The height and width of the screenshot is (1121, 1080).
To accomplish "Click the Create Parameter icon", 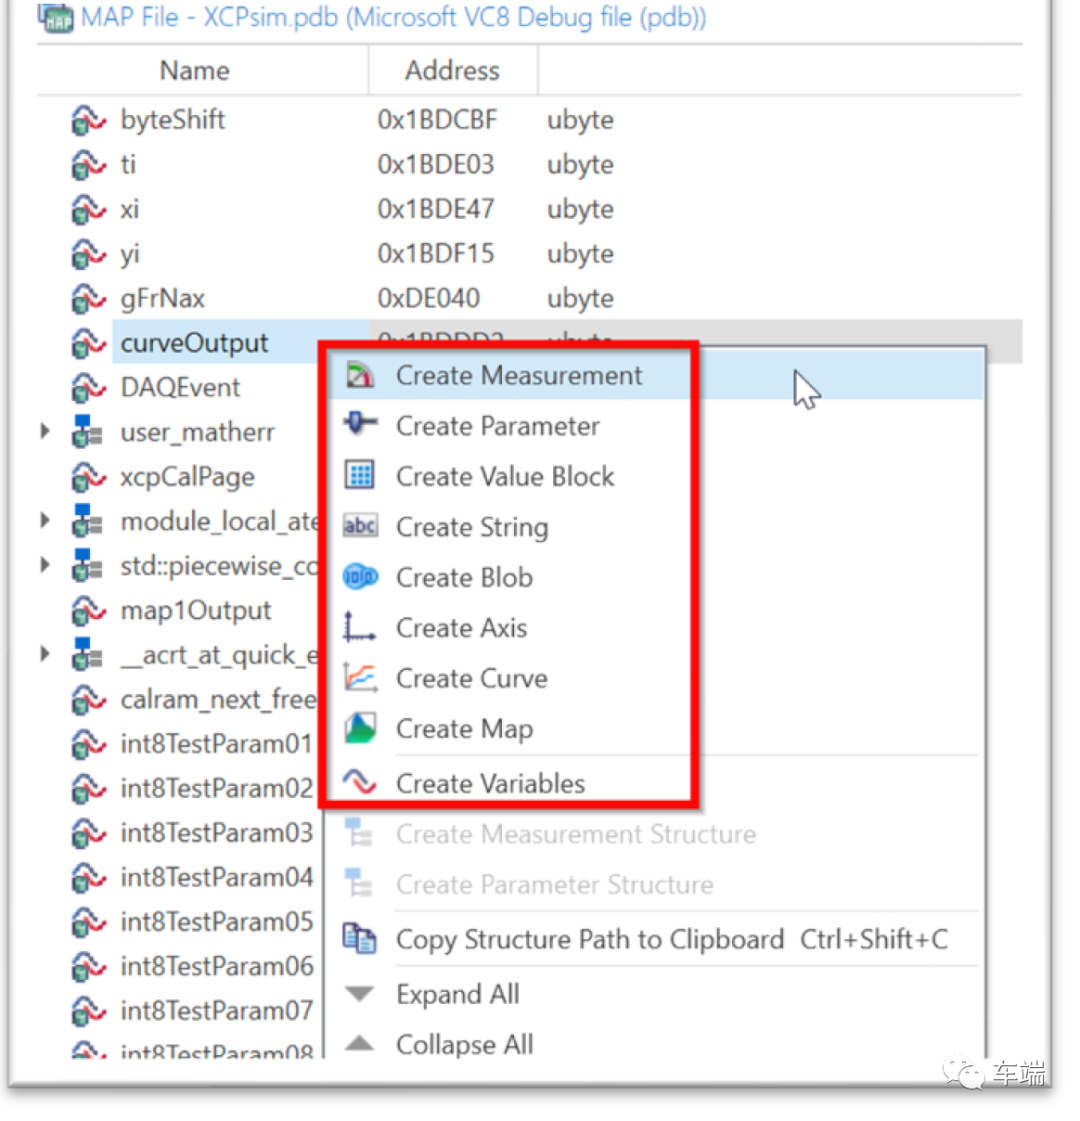I will click(x=360, y=425).
